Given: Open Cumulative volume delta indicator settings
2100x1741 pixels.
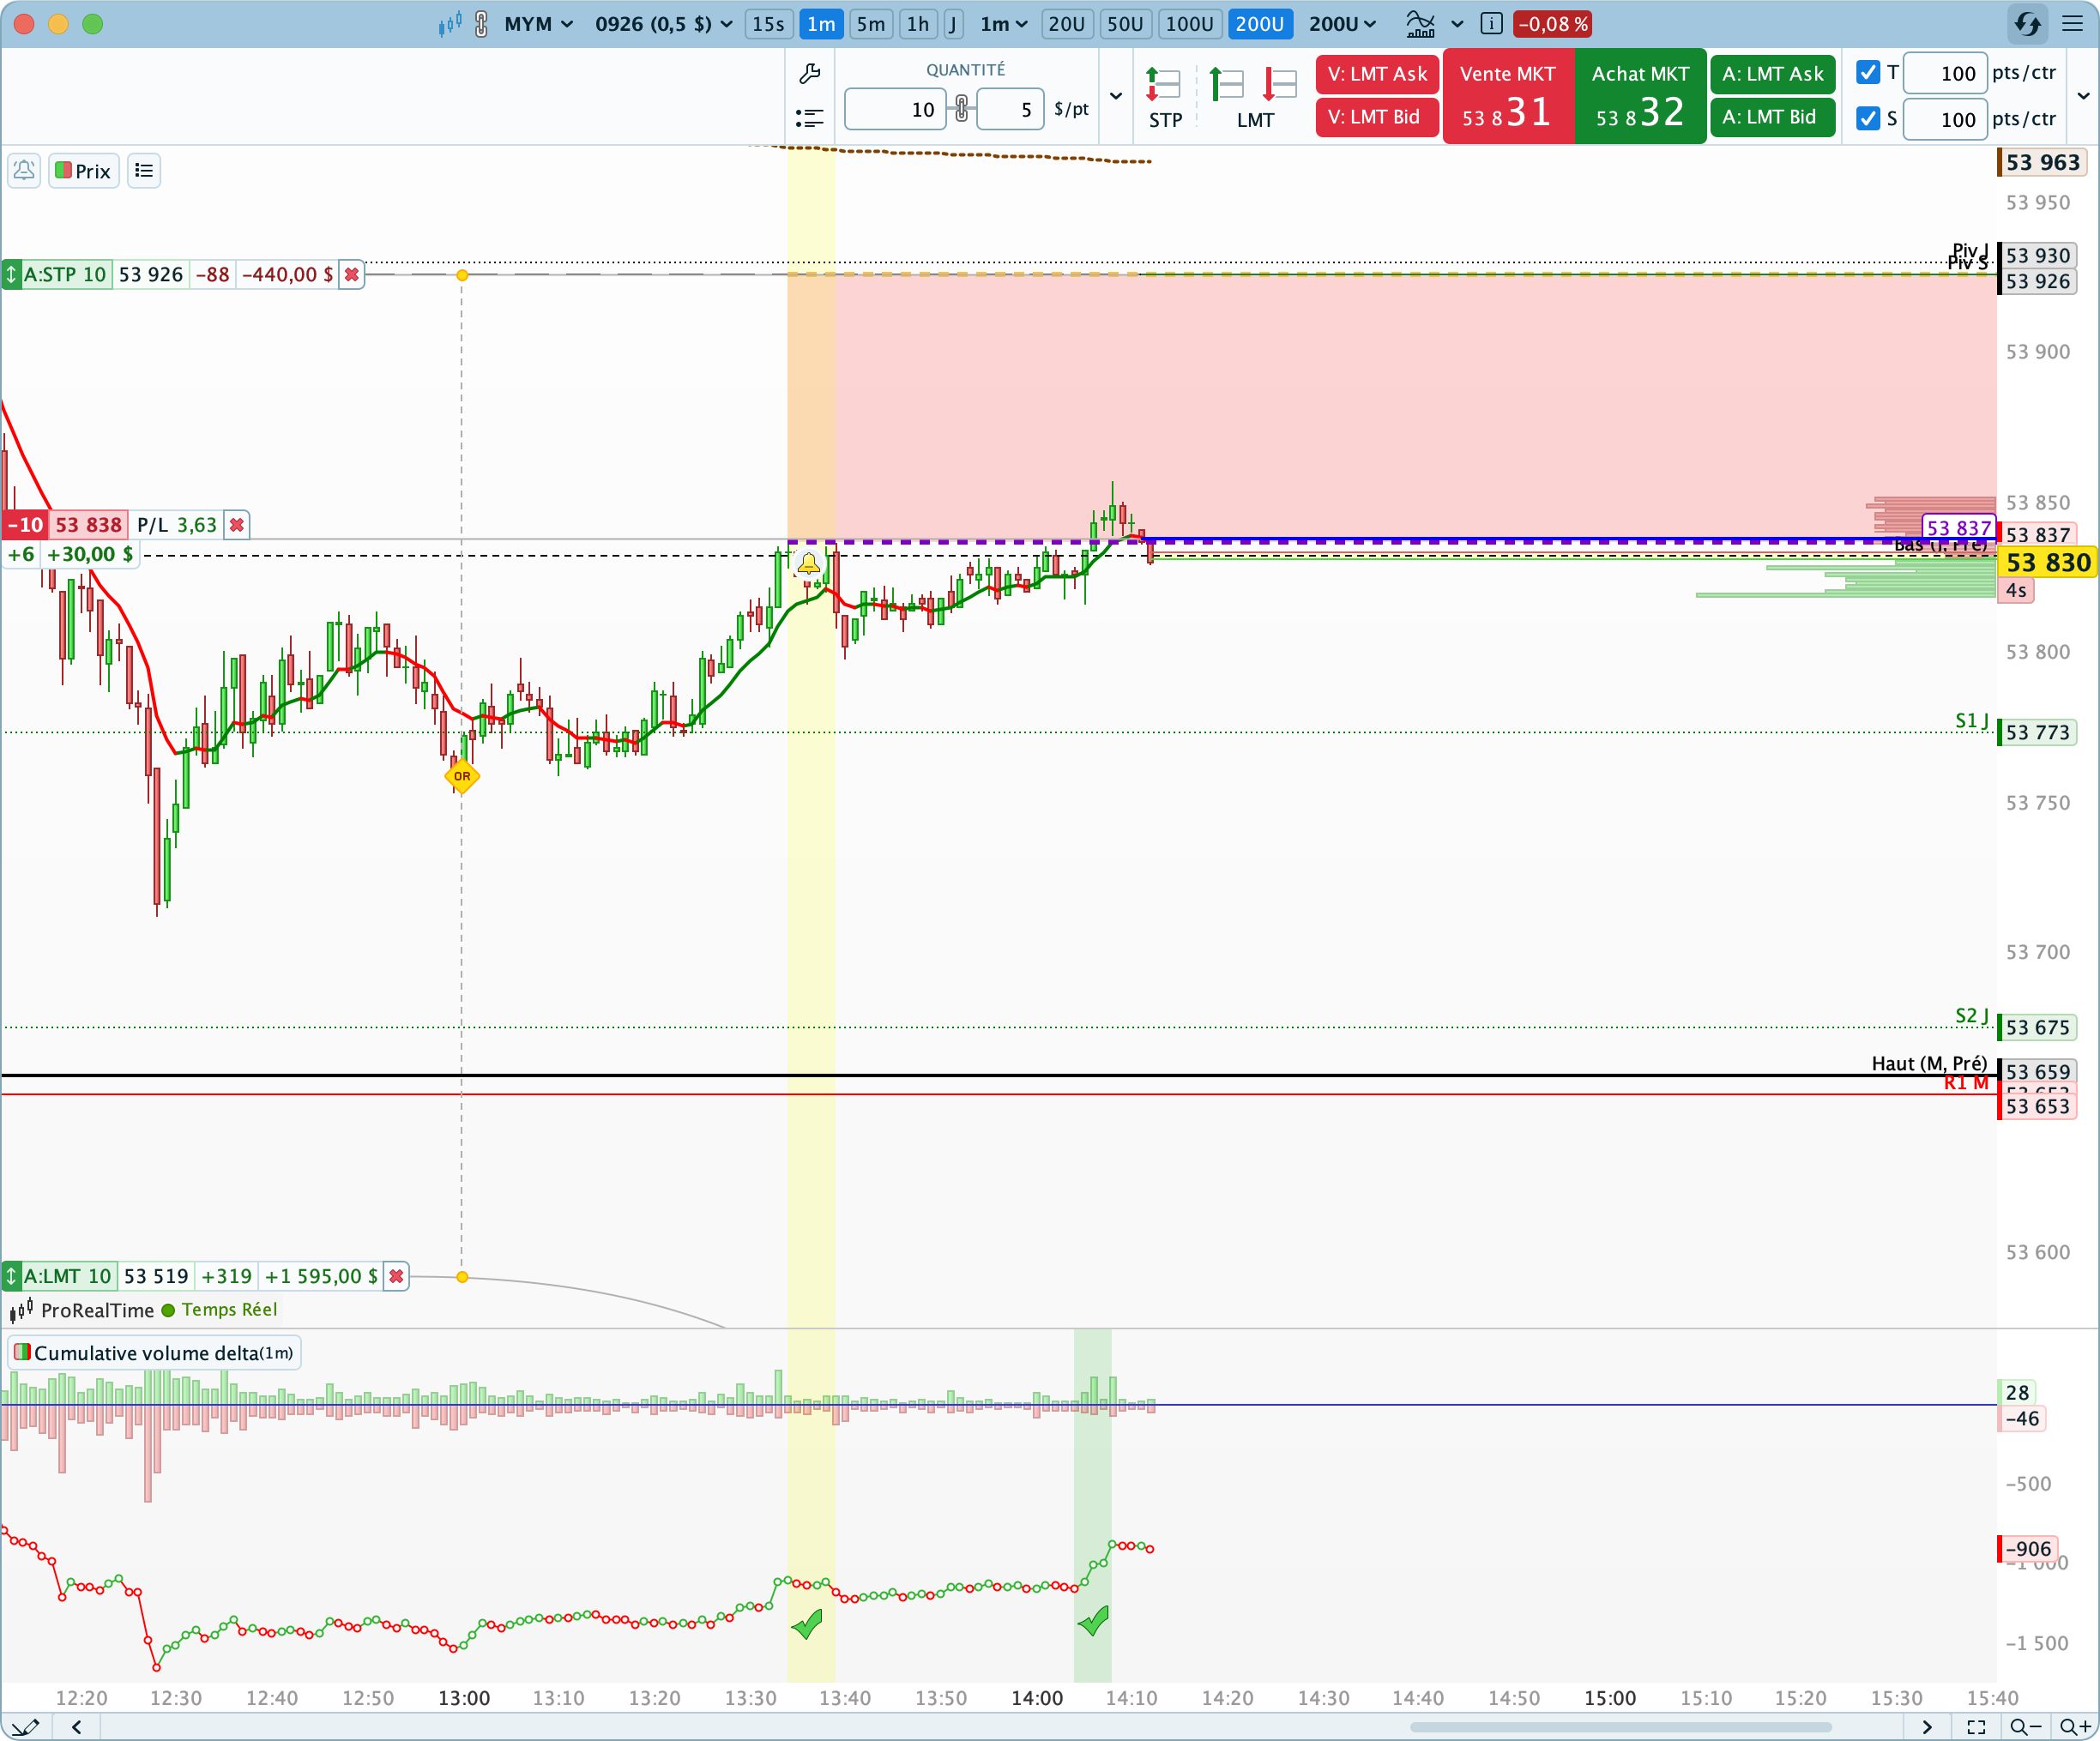Looking at the screenshot, I should point(154,1353).
